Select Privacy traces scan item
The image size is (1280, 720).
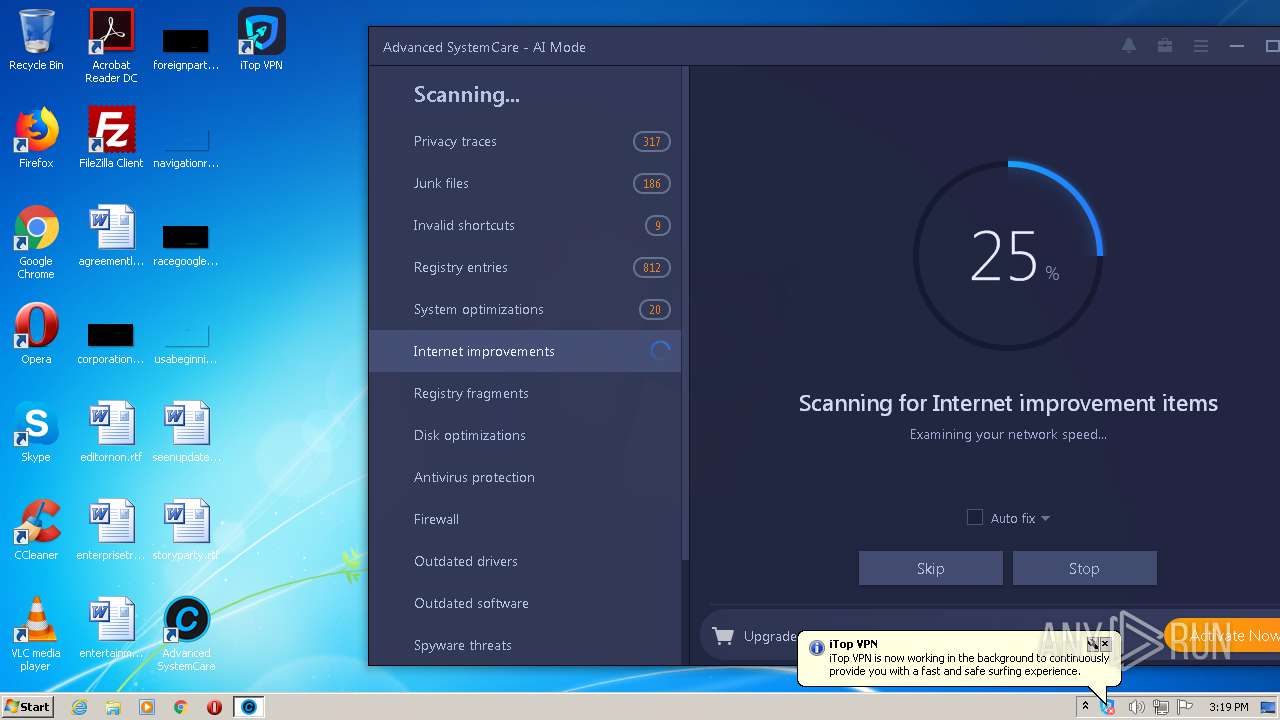coord(525,141)
